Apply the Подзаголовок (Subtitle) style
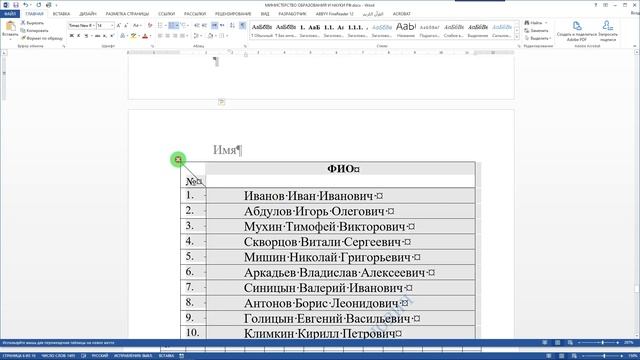 coord(430,31)
